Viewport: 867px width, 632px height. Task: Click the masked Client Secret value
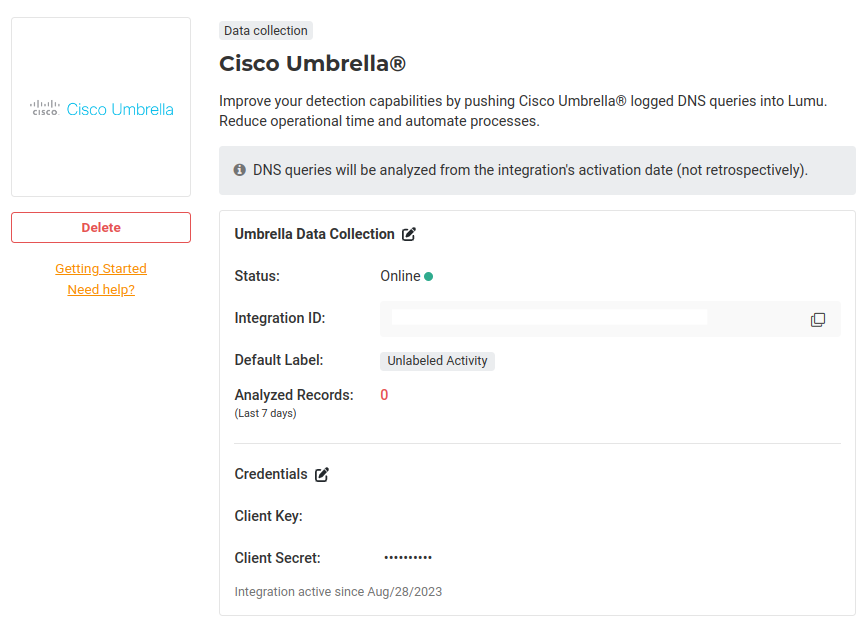408,557
